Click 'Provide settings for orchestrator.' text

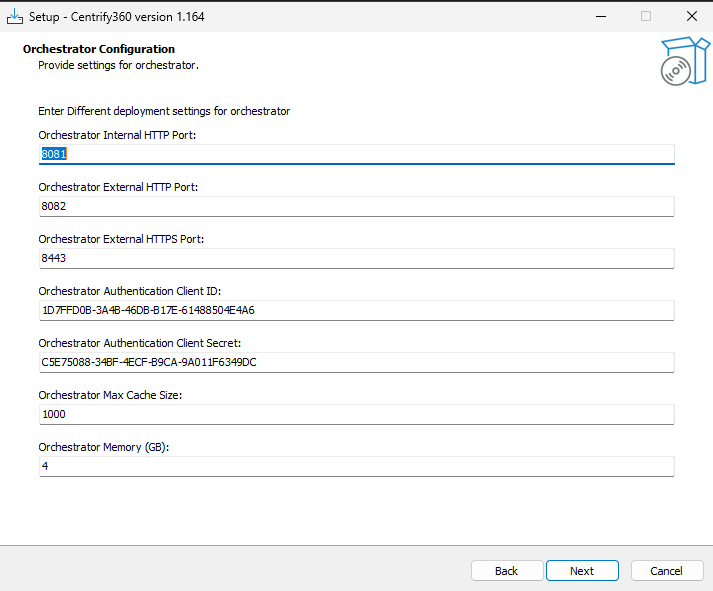point(118,65)
